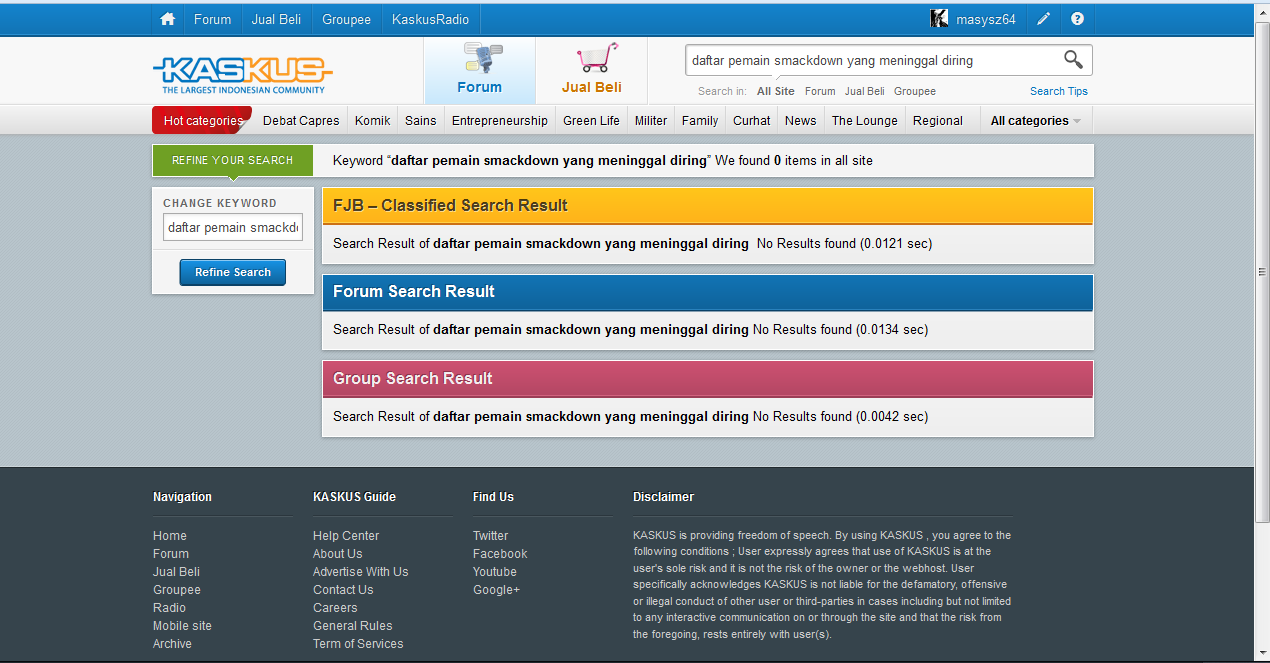Click the scrollbar up arrow
Viewport: 1270px width, 663px height.
pos(1262,11)
